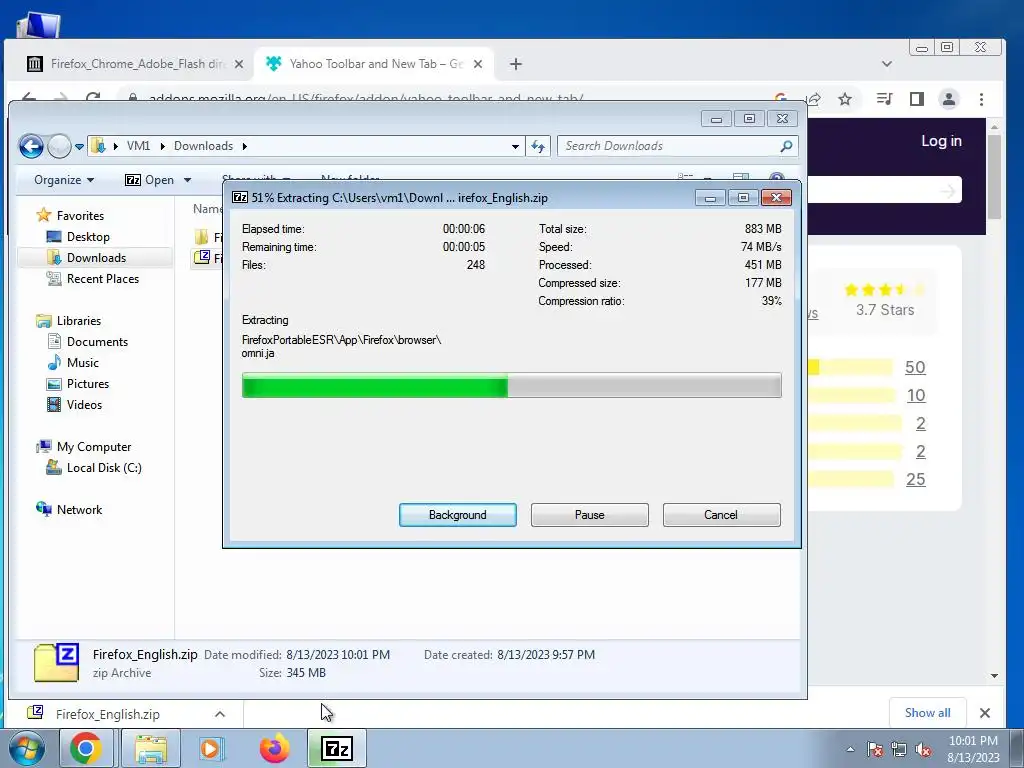Click the 25 one-star reviews link
The width and height of the screenshot is (1024, 768).
coord(916,479)
